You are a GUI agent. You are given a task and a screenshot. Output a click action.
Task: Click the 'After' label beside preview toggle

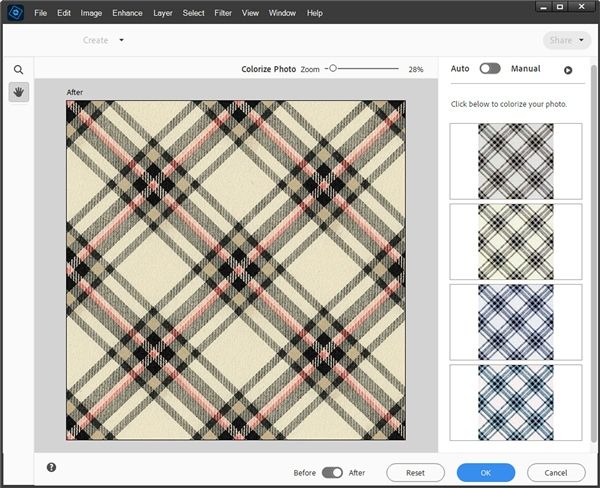tap(357, 473)
